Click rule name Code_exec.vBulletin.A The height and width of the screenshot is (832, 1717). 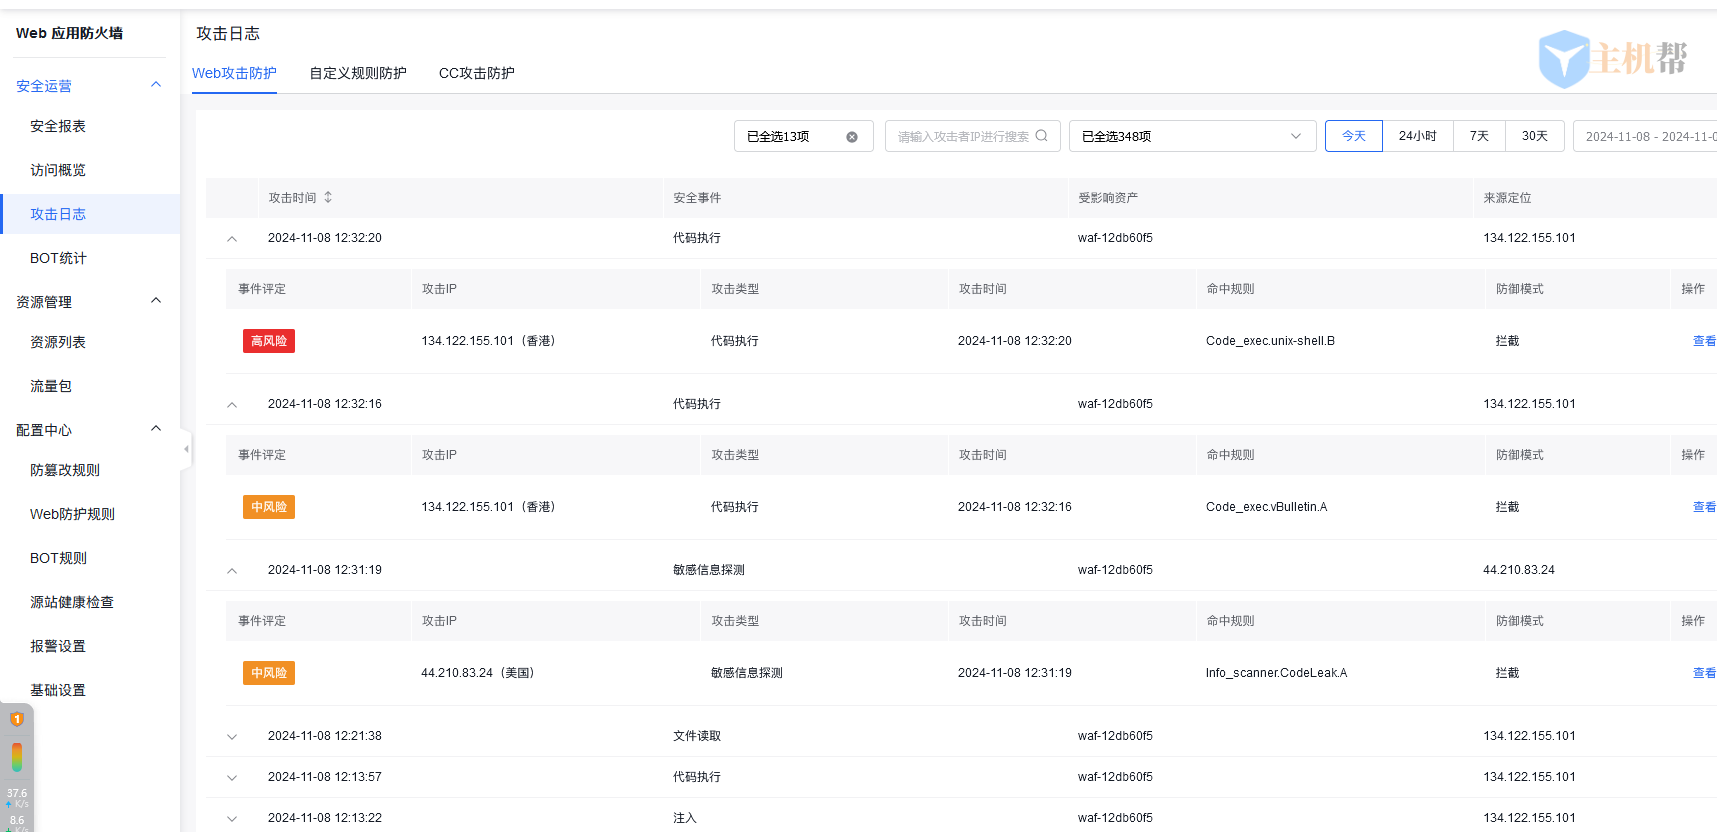point(1266,507)
